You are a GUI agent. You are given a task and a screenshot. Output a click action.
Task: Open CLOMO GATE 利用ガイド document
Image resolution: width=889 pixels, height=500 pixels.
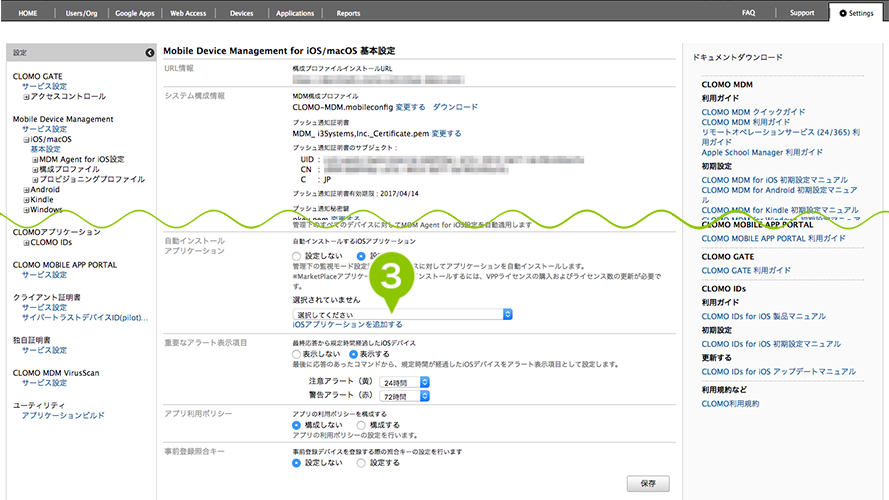pos(746,271)
